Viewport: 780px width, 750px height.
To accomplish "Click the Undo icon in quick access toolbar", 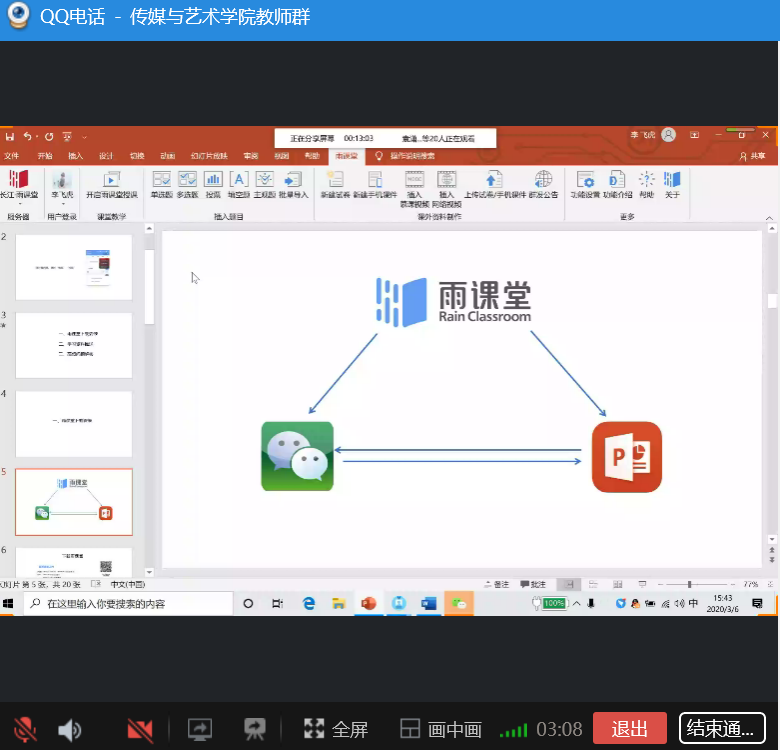I will point(27,136).
